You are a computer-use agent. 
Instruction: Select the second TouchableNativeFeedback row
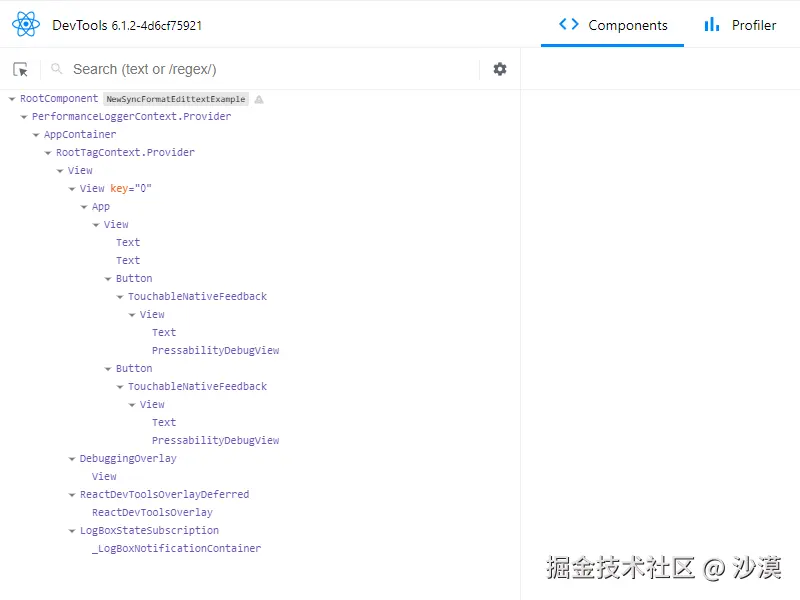[197, 386]
